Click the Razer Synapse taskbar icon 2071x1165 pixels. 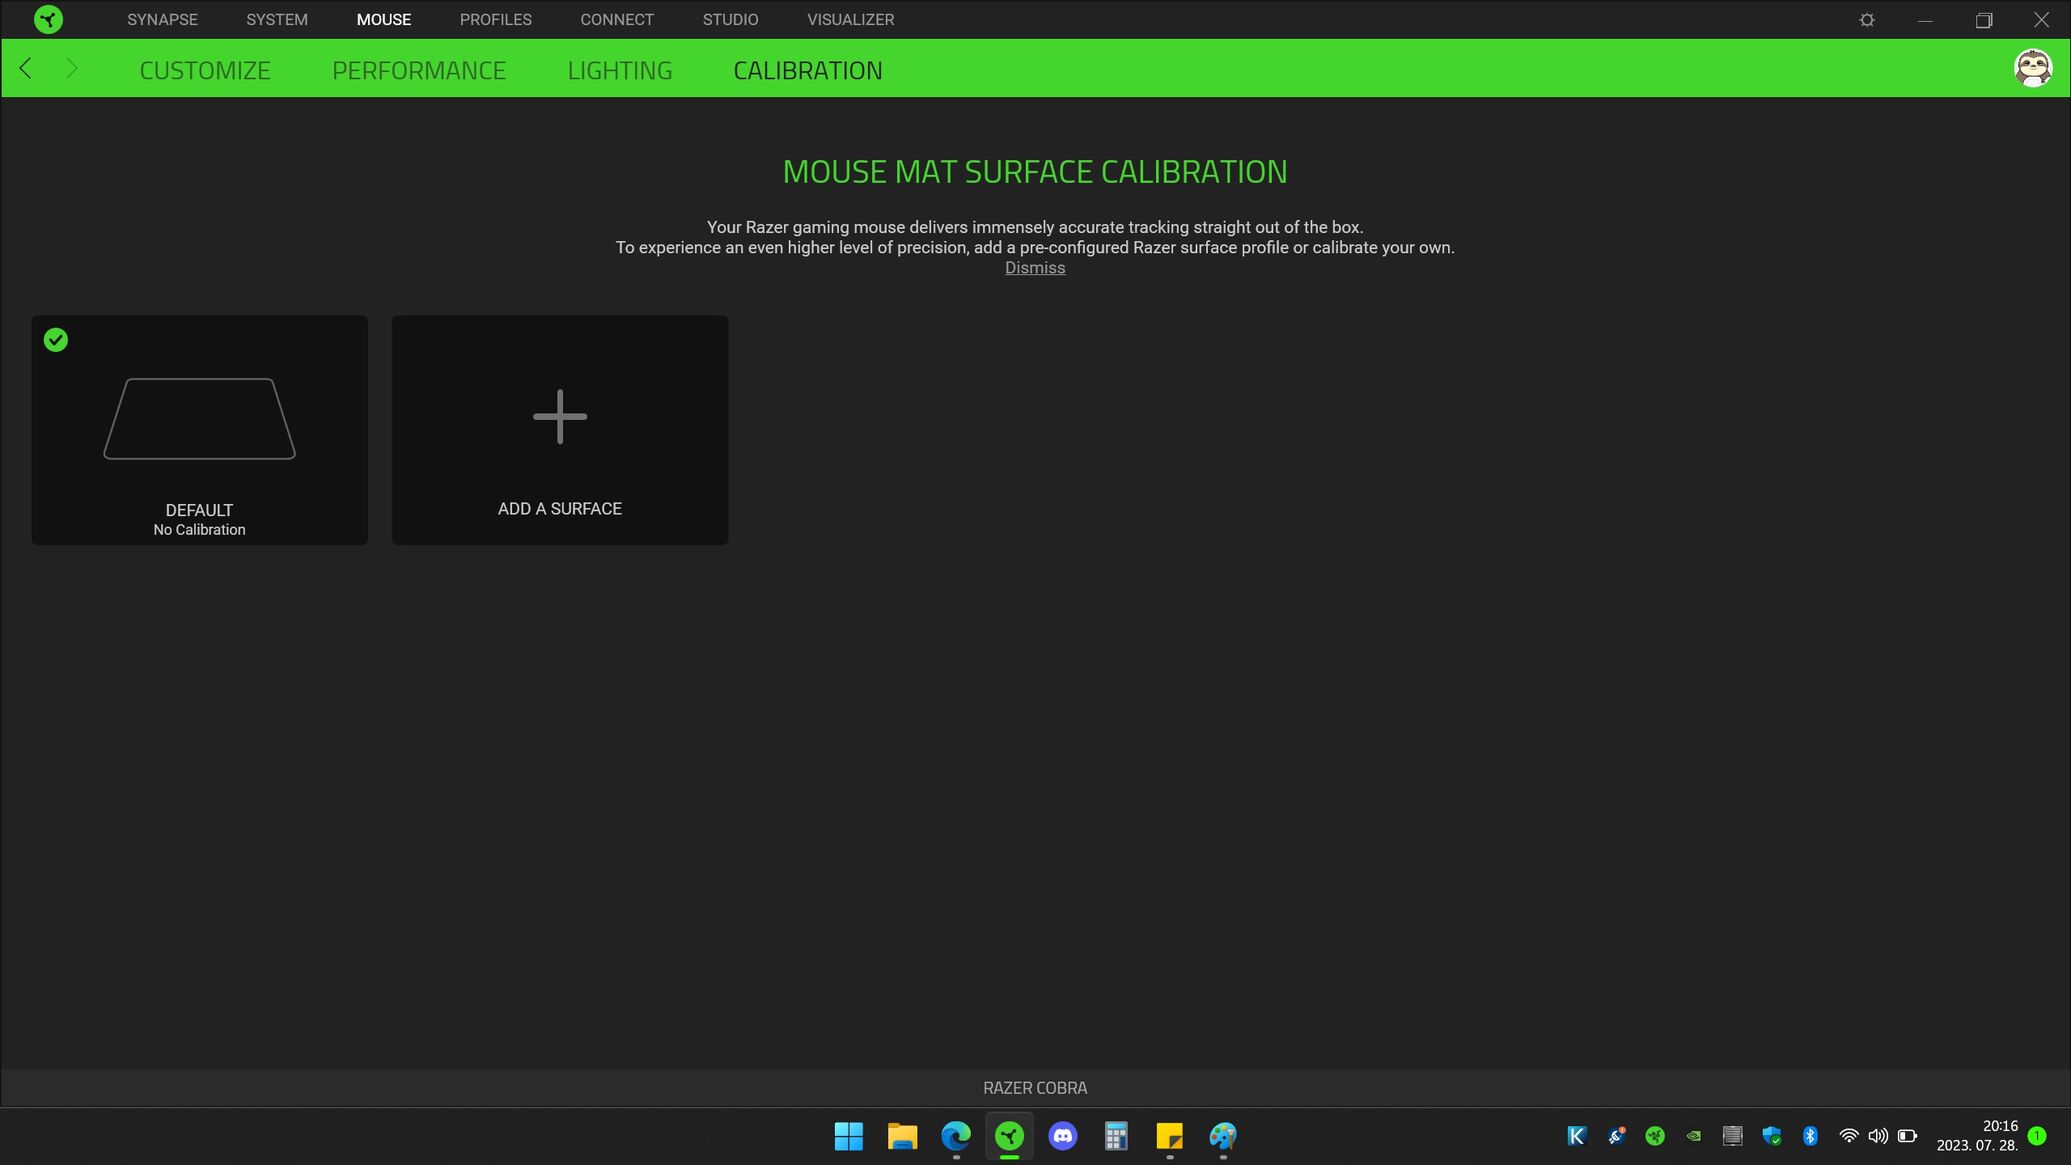click(1009, 1136)
